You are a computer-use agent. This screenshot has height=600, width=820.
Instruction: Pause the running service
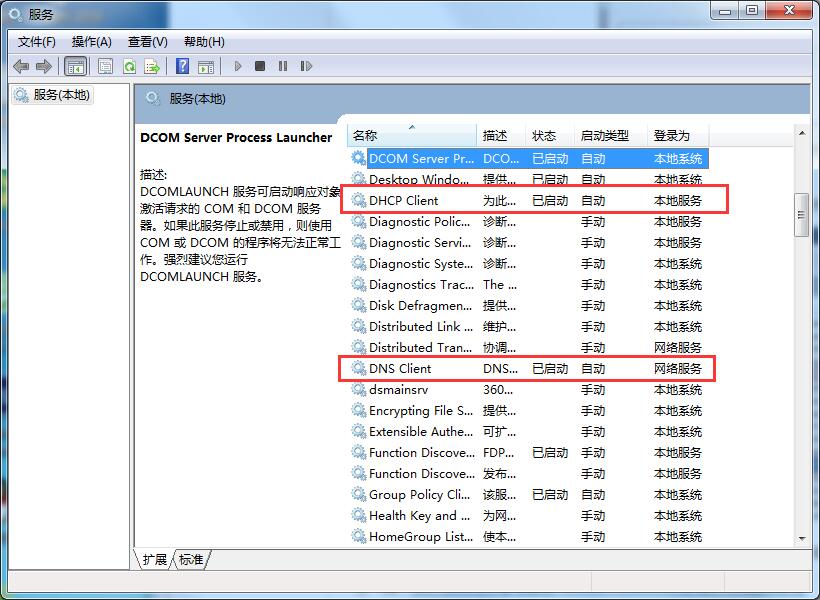(x=285, y=66)
